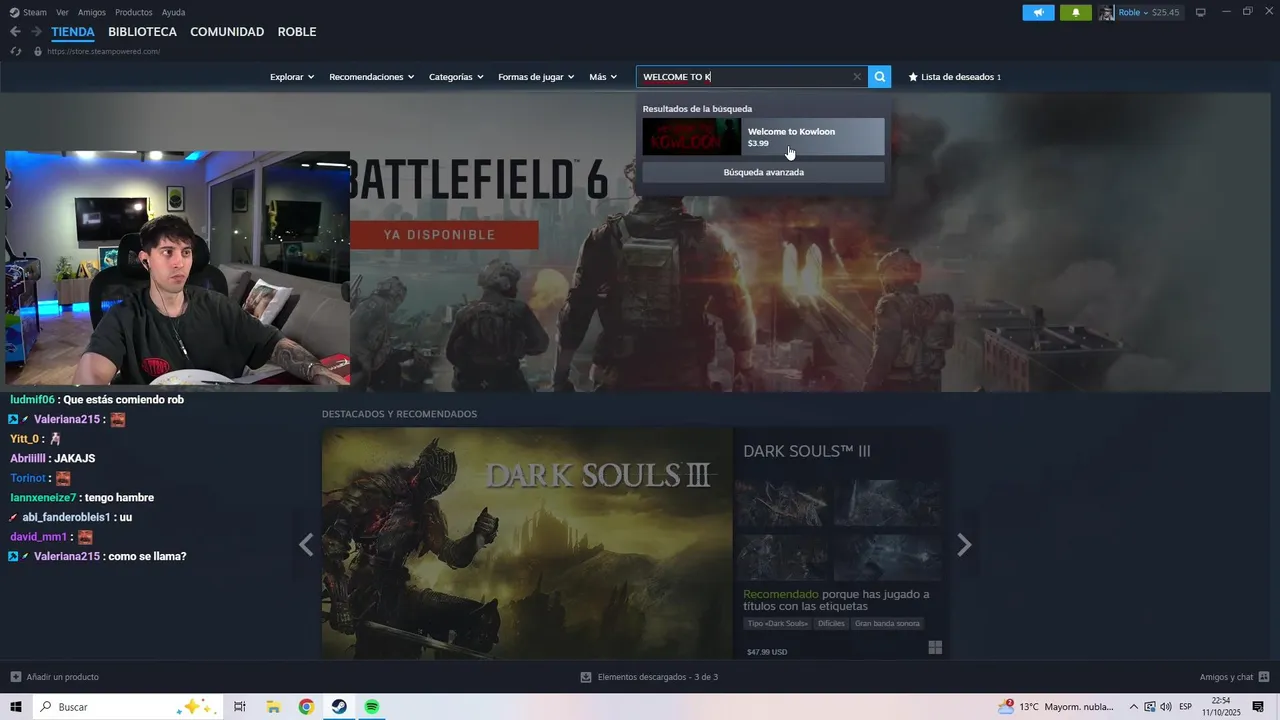Go back with the left arrow
This screenshot has width=1280, height=720.
point(15,32)
